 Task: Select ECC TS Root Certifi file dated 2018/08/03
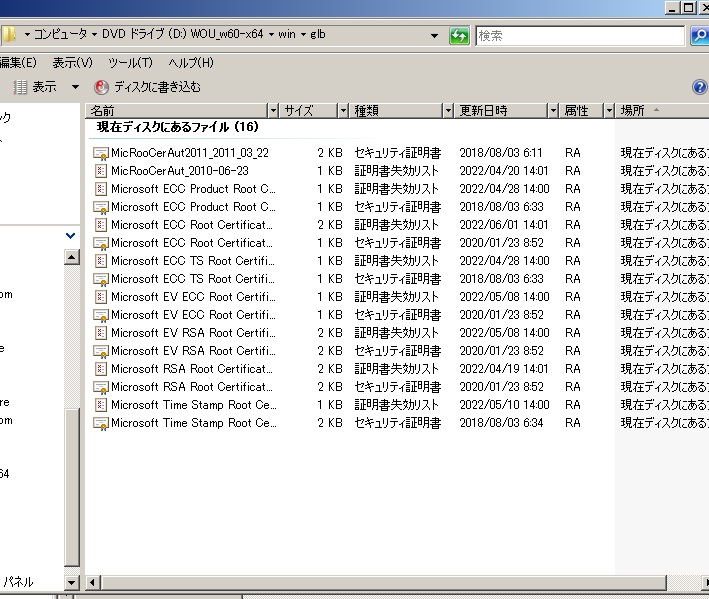click(x=193, y=279)
